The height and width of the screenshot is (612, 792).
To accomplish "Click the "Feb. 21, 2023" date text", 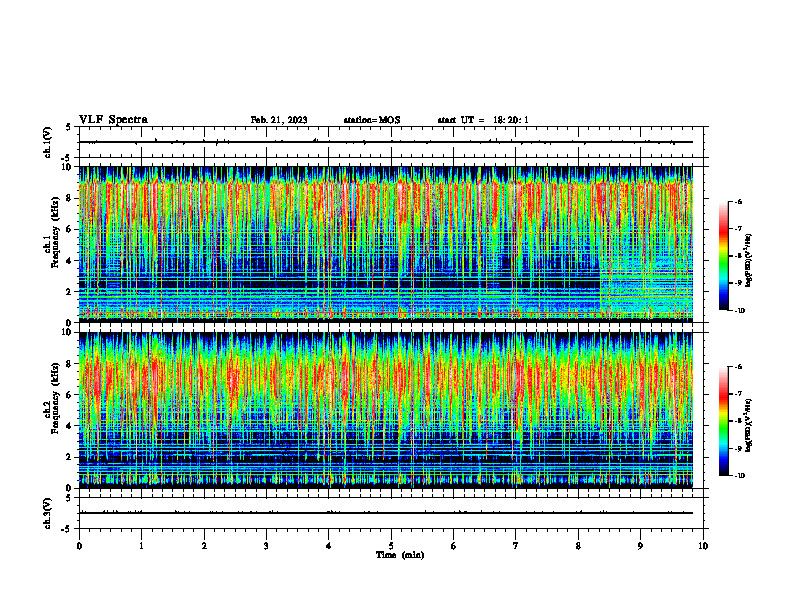I will (x=279, y=120).
